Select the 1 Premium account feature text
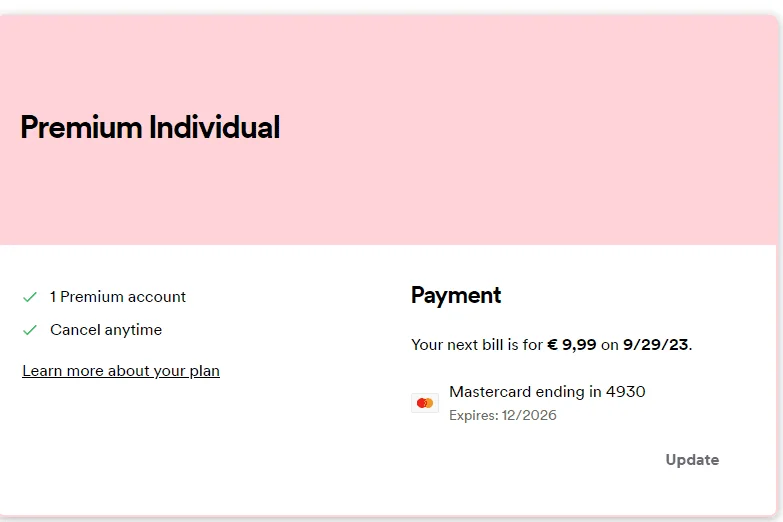The height and width of the screenshot is (522, 783). click(x=118, y=297)
